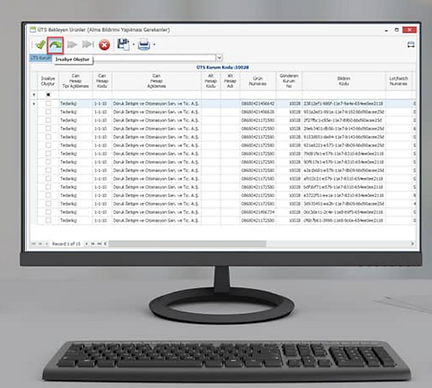Restore down the ÜTS Bekleyen Ürünler window
432x388 pixels.
397,30
